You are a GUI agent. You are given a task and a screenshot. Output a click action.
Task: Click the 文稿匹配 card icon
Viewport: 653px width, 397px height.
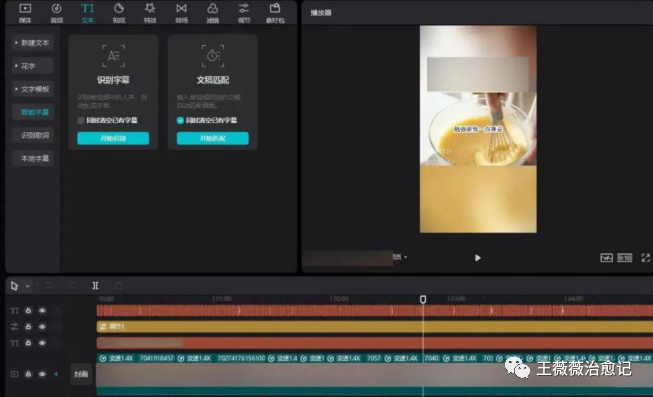coord(213,56)
